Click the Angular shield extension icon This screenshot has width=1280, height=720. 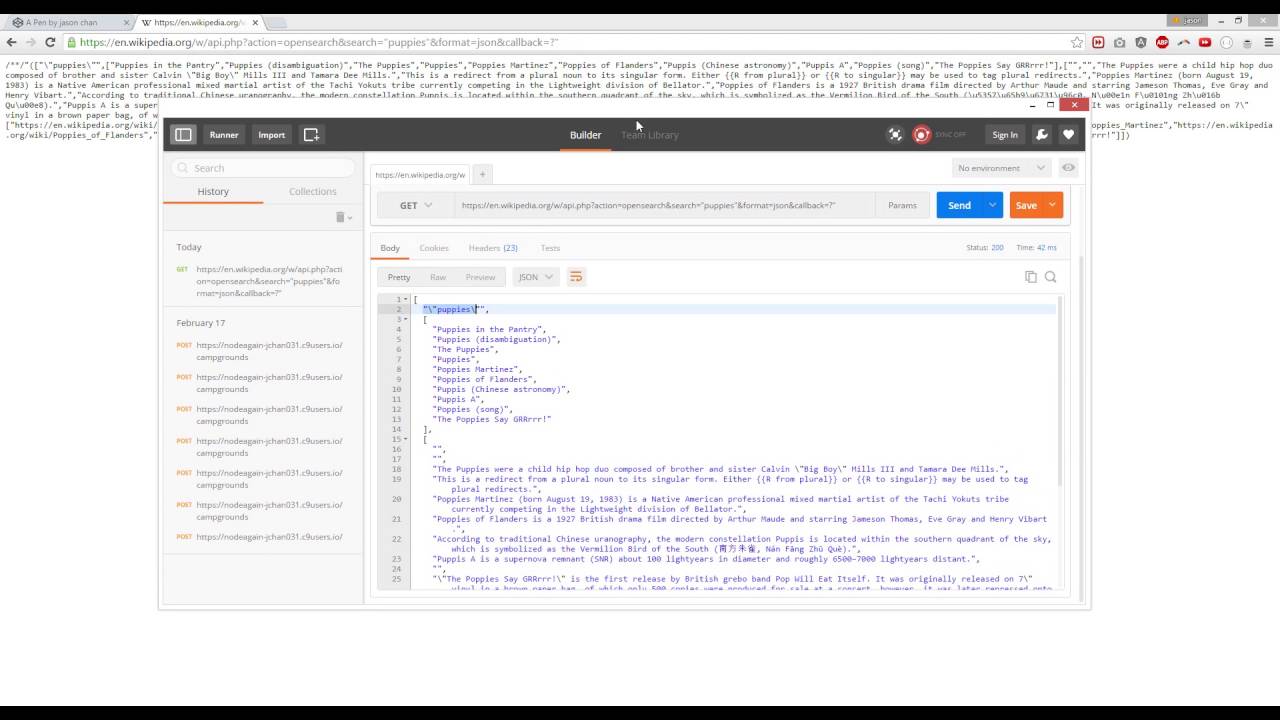(1141, 42)
